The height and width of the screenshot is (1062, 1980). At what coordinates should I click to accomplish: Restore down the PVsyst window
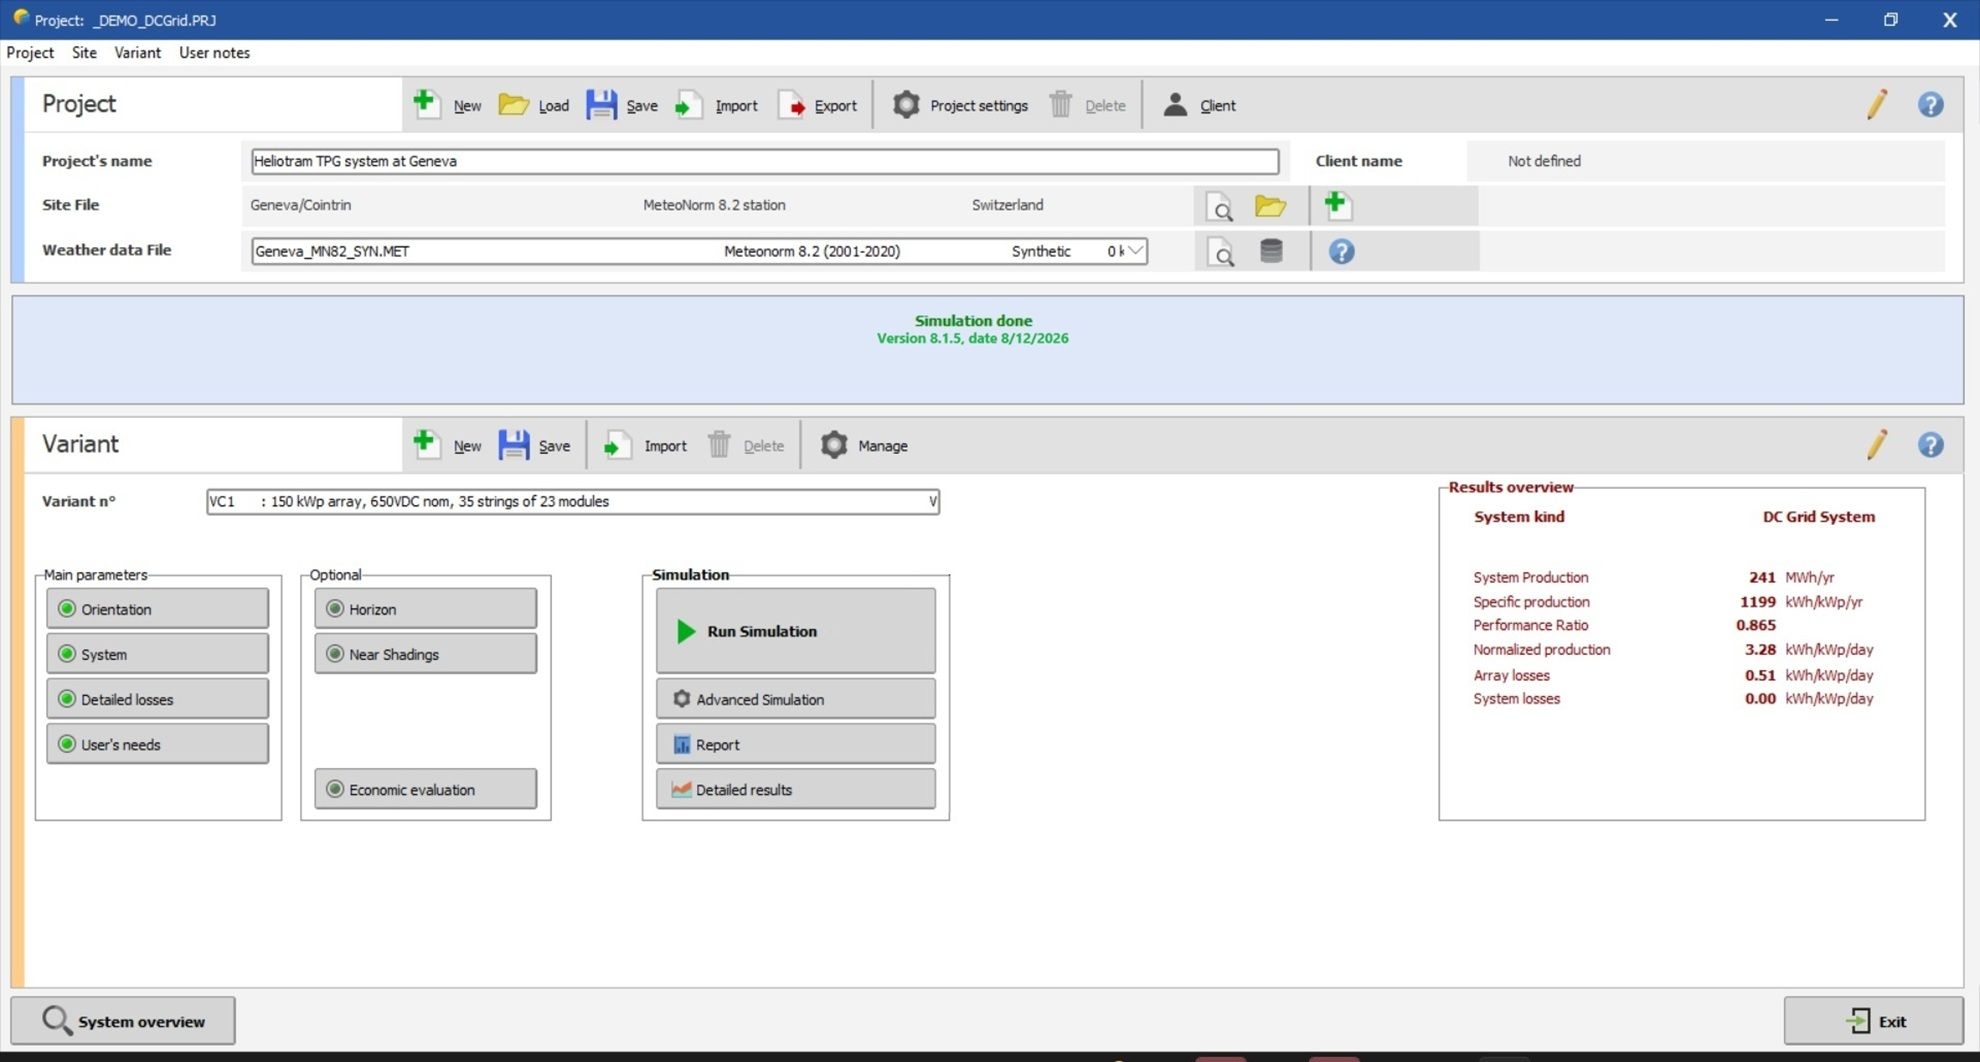coord(1890,19)
